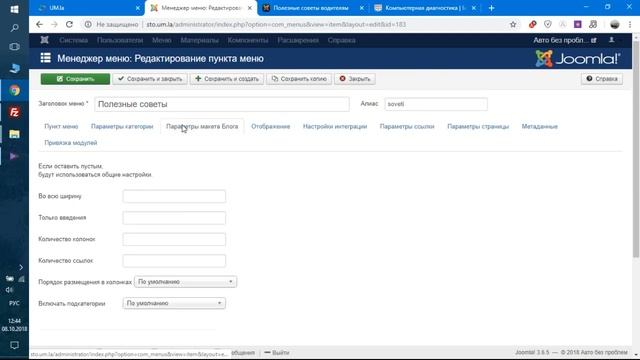The image size is (640, 360).
Task: Click Сохранить и создать button
Action: [227, 79]
